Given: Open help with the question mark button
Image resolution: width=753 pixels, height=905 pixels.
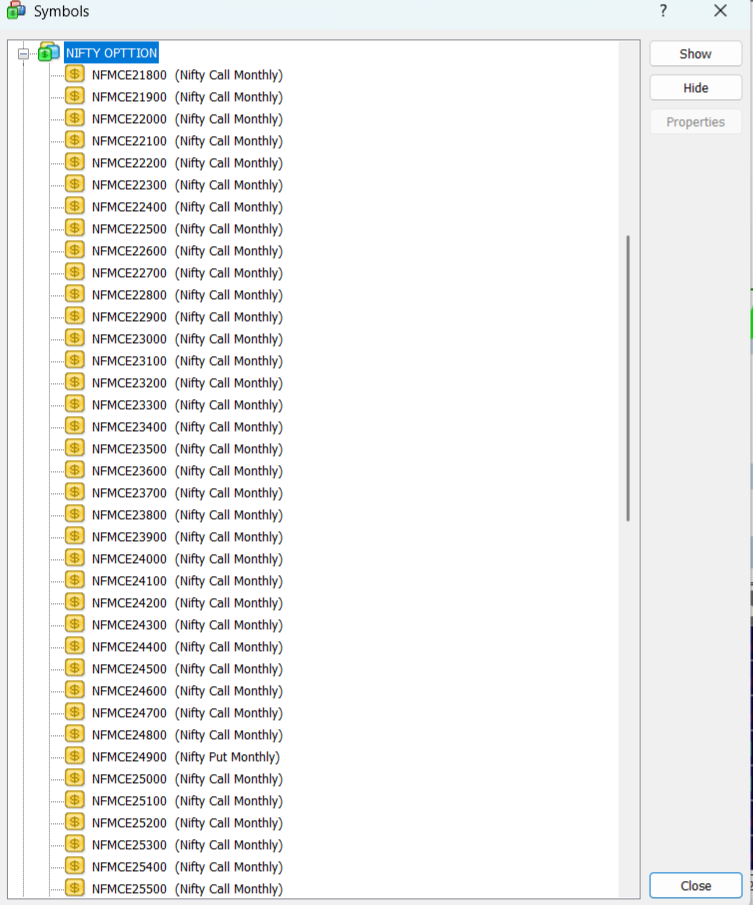Looking at the screenshot, I should click(663, 11).
